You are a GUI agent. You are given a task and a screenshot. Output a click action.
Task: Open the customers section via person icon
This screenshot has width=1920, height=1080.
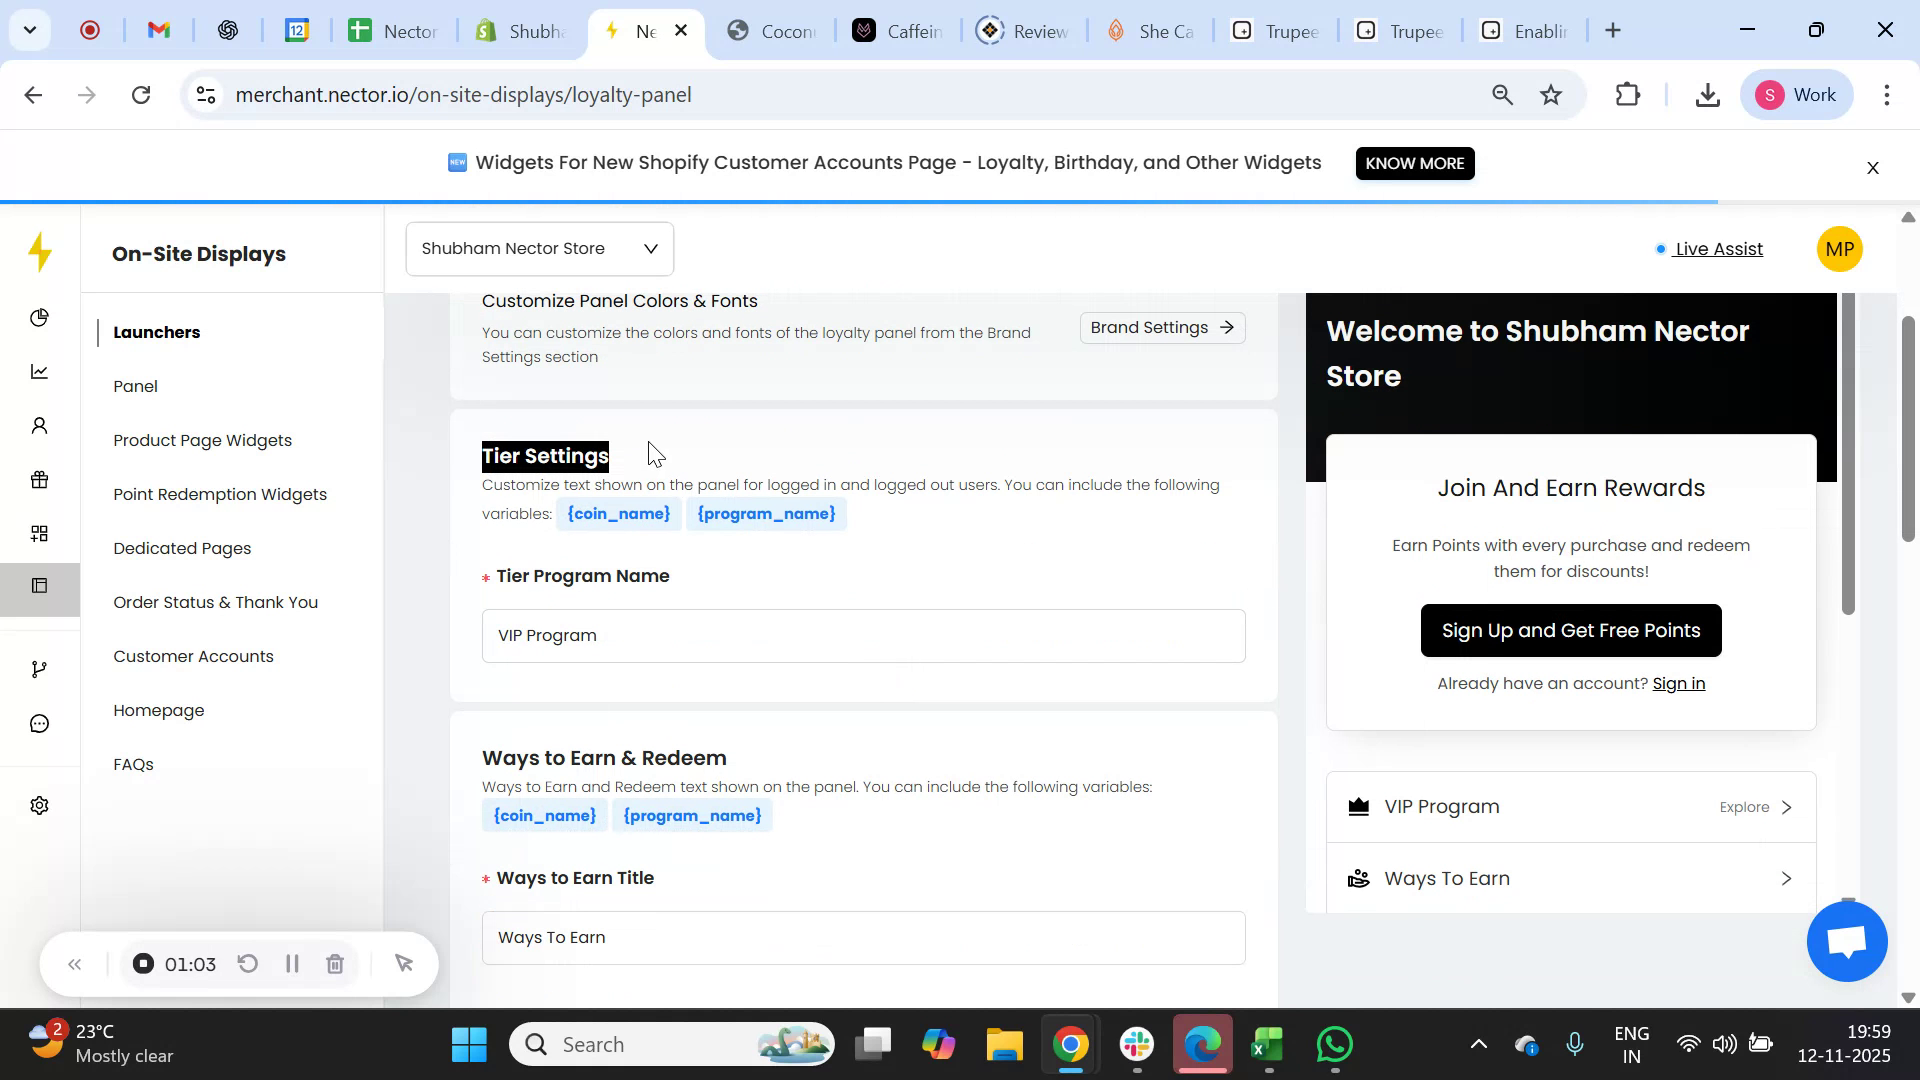tap(39, 425)
